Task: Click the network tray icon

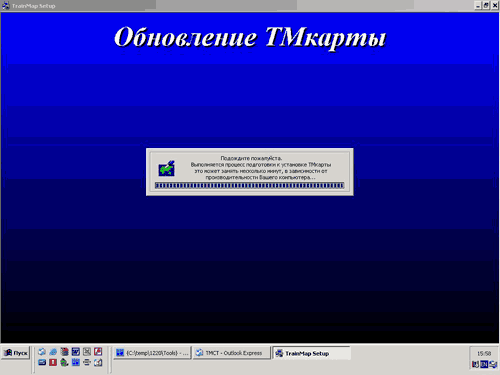Action: click(x=493, y=364)
